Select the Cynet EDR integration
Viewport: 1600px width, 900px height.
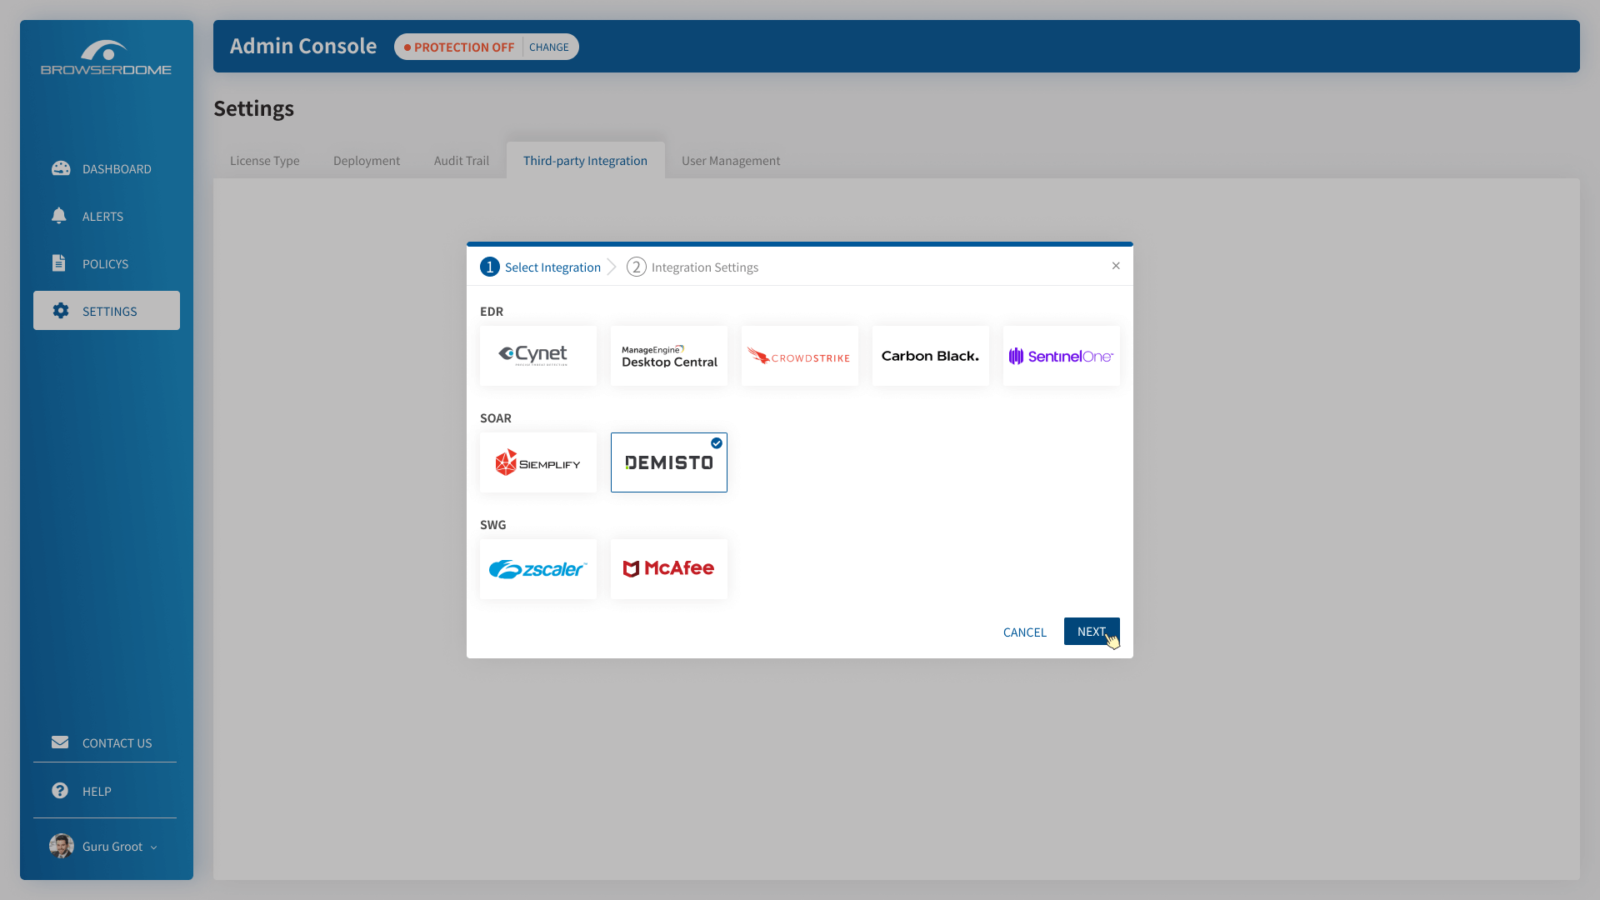coord(538,356)
